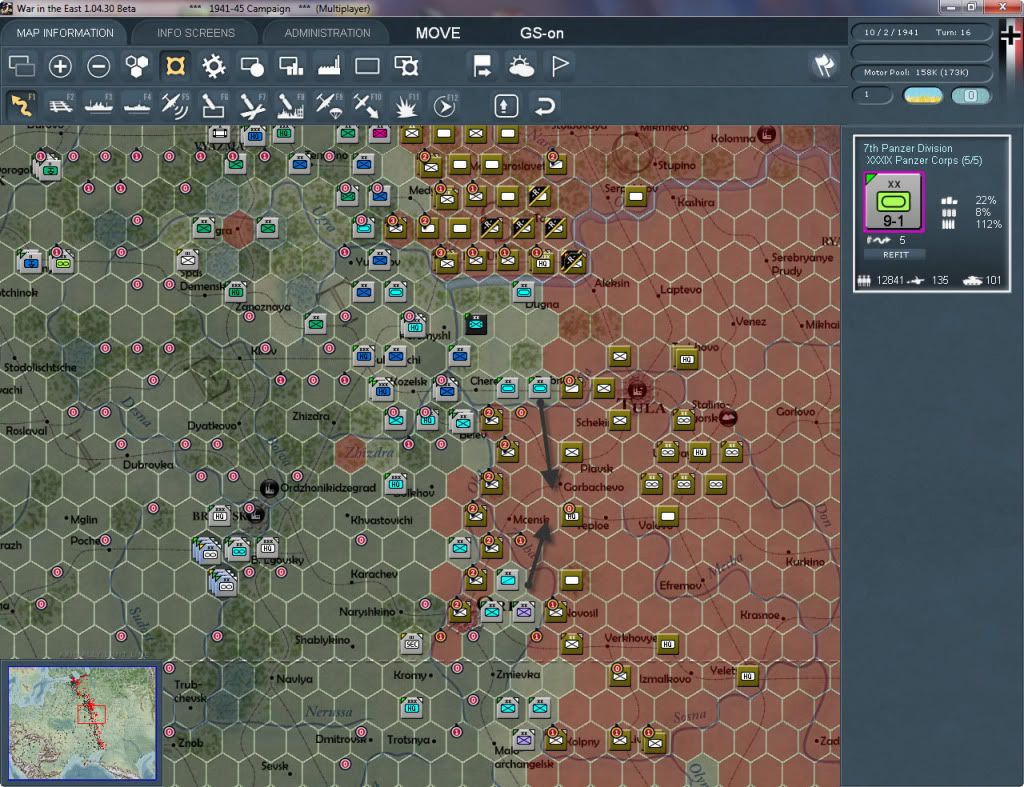Open the Info Screens tab
The image size is (1024, 787).
click(195, 33)
